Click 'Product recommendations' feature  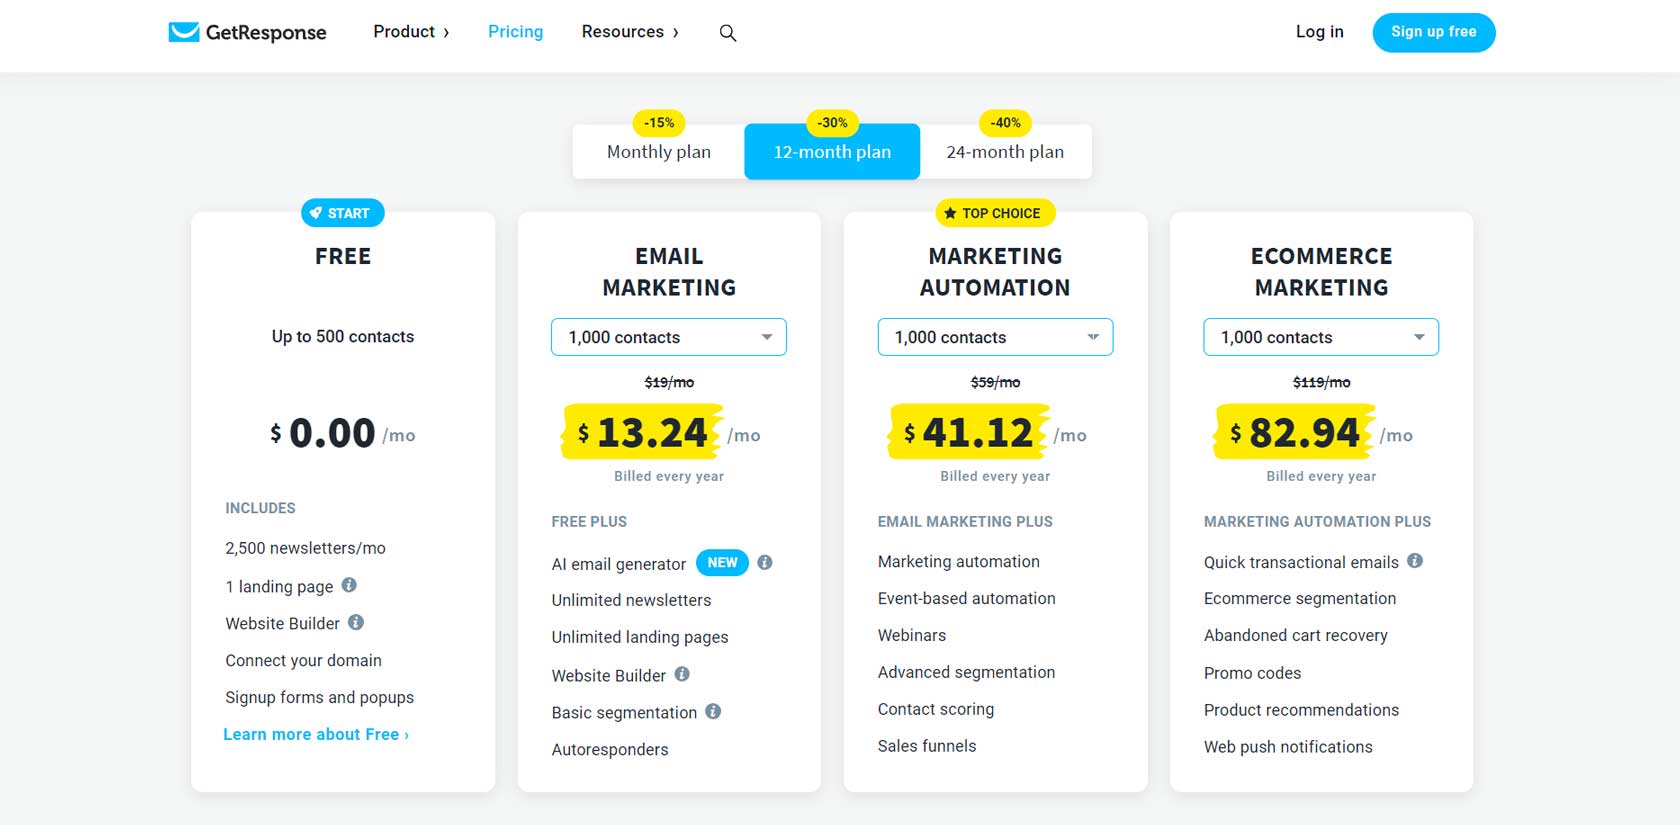coord(1301,710)
